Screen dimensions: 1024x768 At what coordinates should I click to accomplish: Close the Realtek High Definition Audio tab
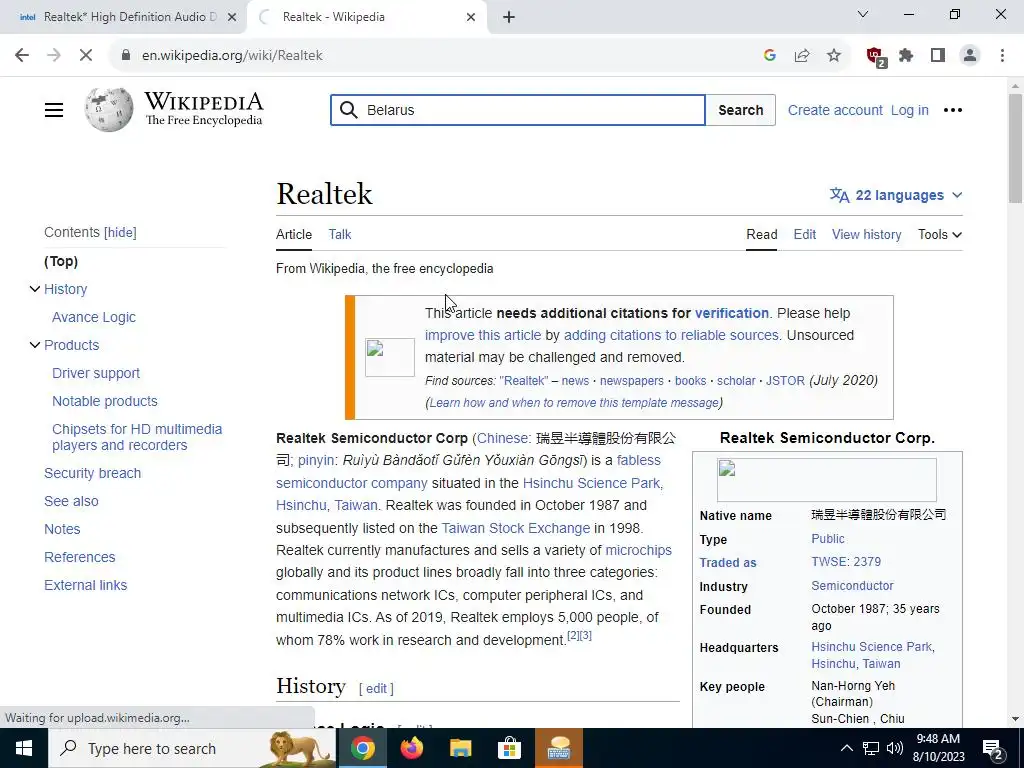[x=232, y=17]
